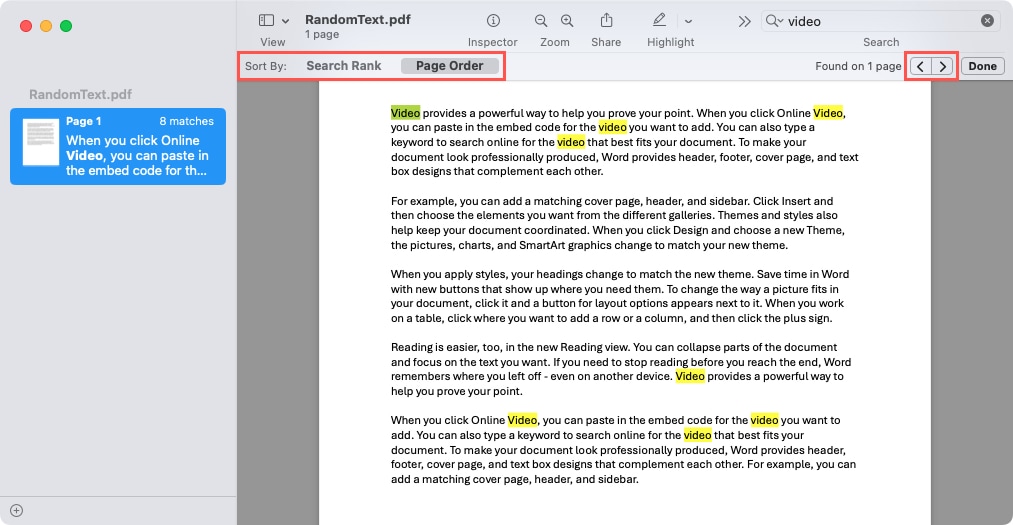Click the RandomText.pdf sidebar heading

point(80,94)
